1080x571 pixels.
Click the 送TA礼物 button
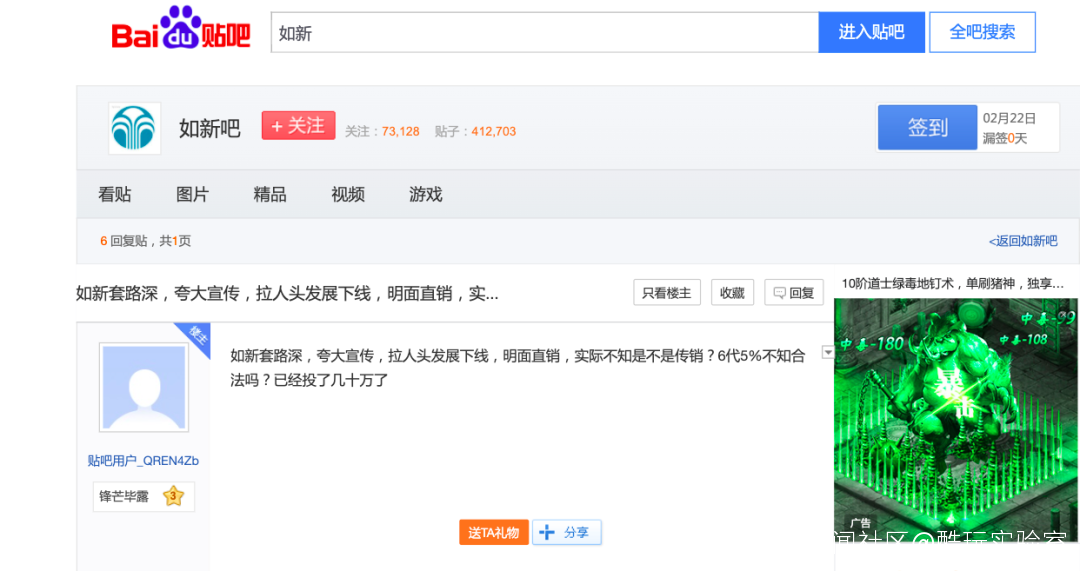494,532
